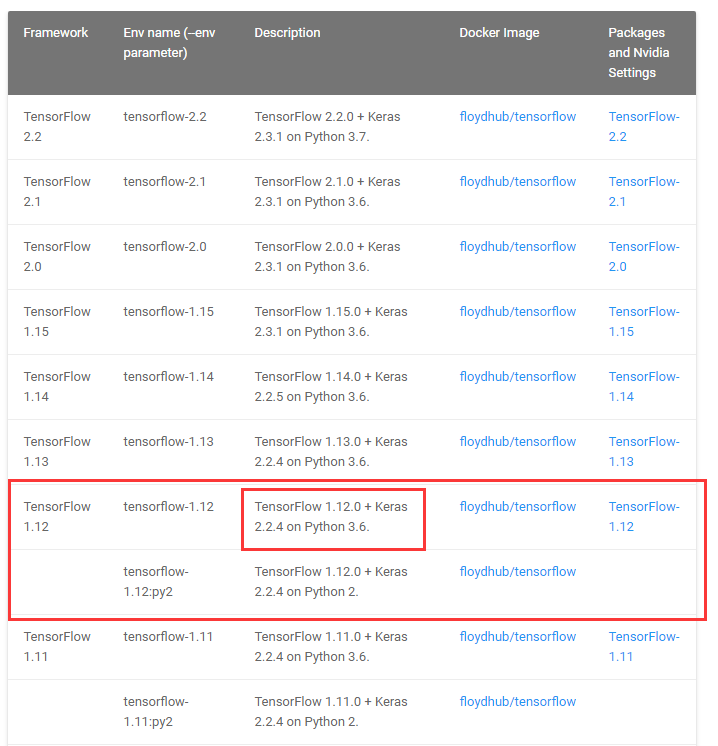Click description 'TensorFlow 1.14.0 + Keras 2.2.5'
718x746 pixels.
coord(331,386)
